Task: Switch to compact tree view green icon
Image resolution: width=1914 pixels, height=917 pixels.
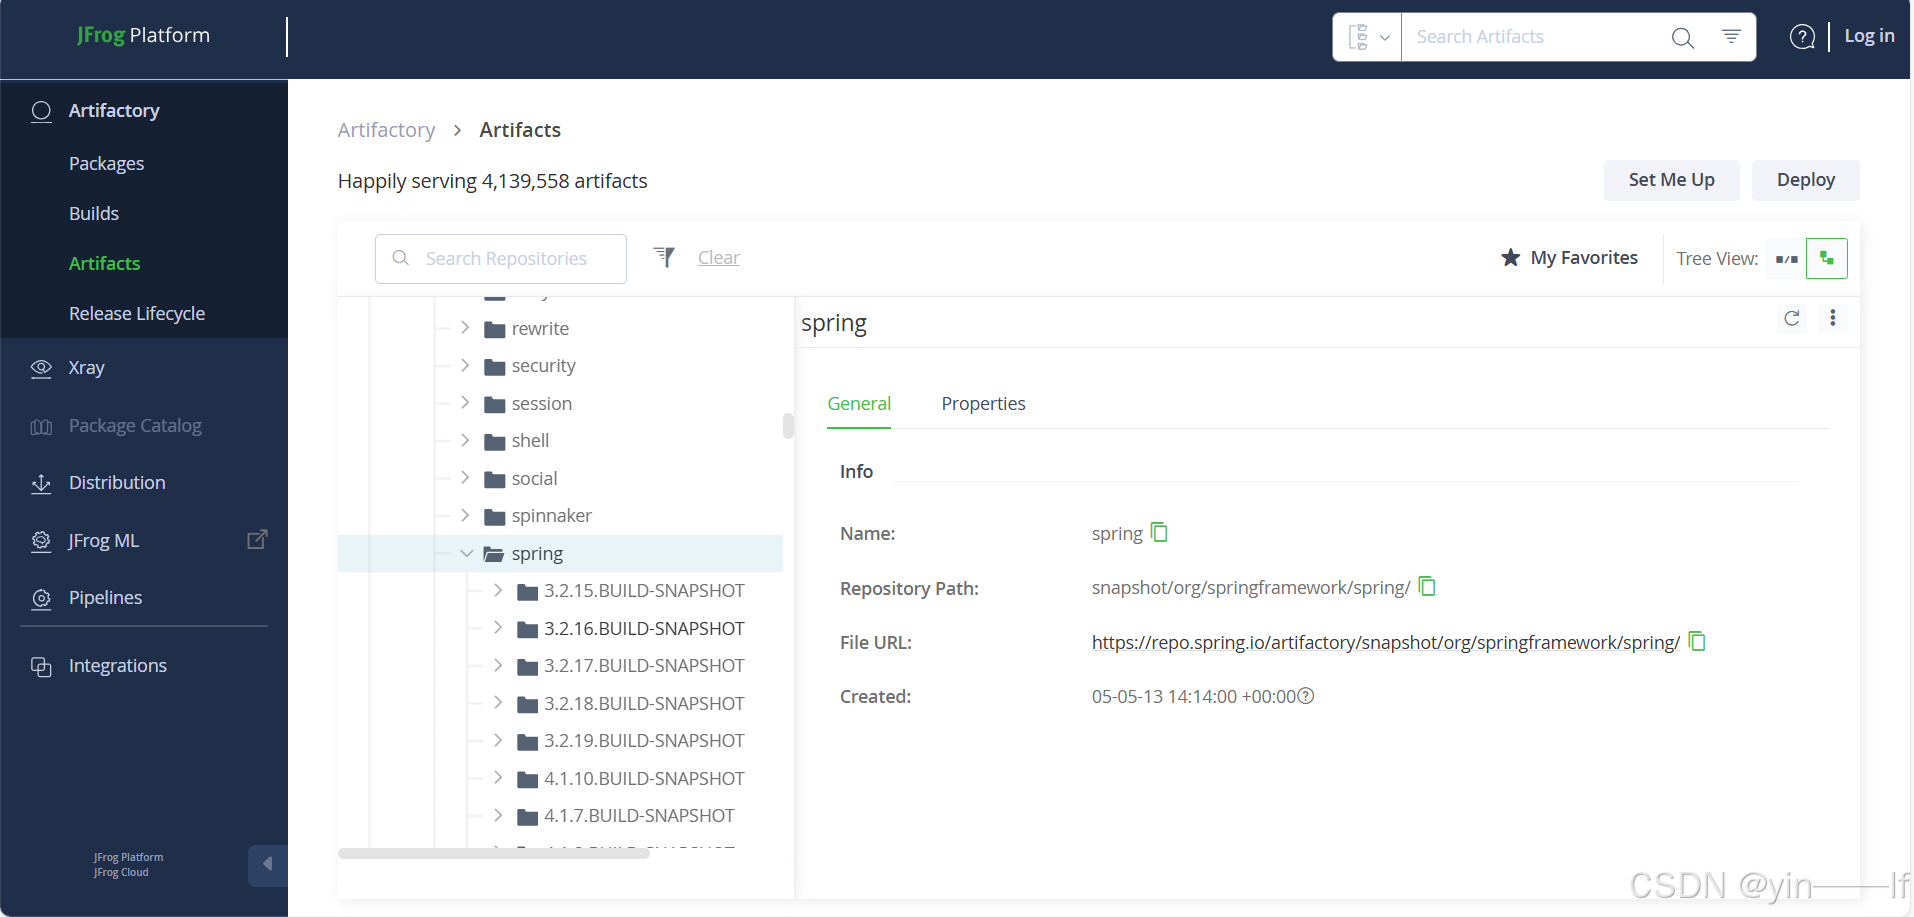Action: tap(1826, 259)
